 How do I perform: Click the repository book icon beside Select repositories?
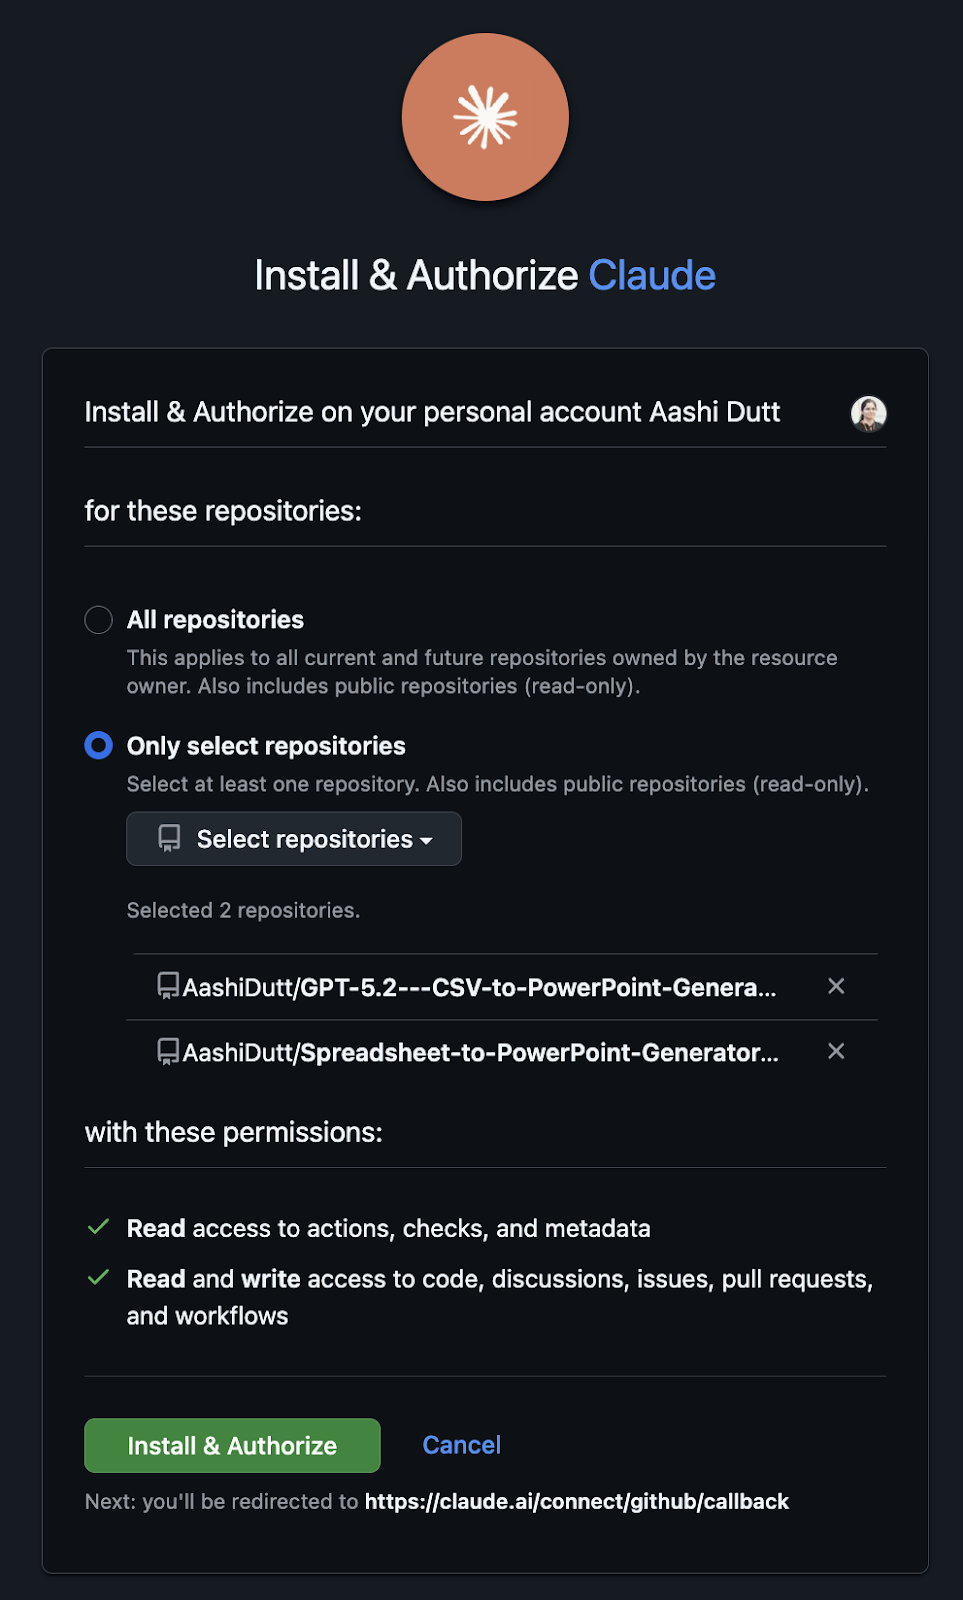(168, 838)
